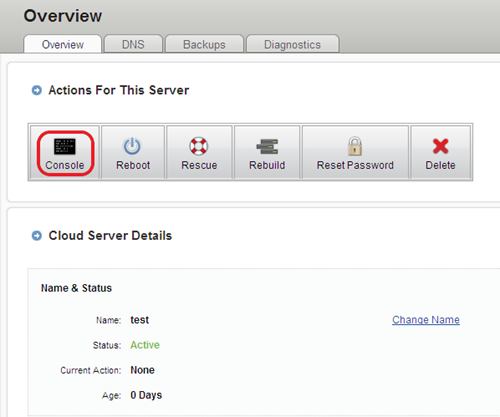500x417 pixels.
Task: Select the Rescue lifebuoy icon
Action: point(199,146)
